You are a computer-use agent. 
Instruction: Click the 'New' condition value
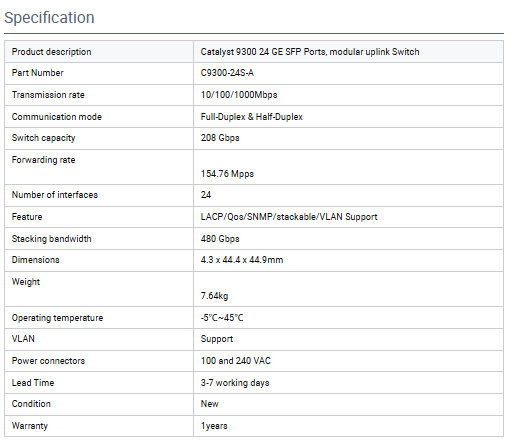coord(209,404)
